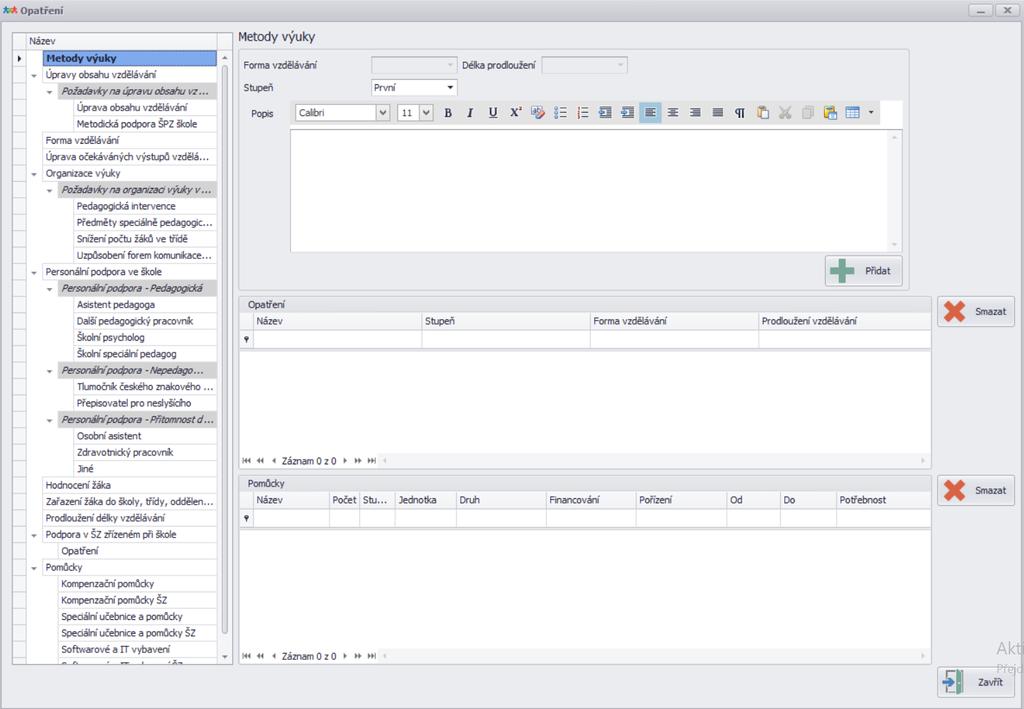Open the Forma vzdělávání combo box
Image resolution: width=1024 pixels, height=709 pixels.
(413, 65)
